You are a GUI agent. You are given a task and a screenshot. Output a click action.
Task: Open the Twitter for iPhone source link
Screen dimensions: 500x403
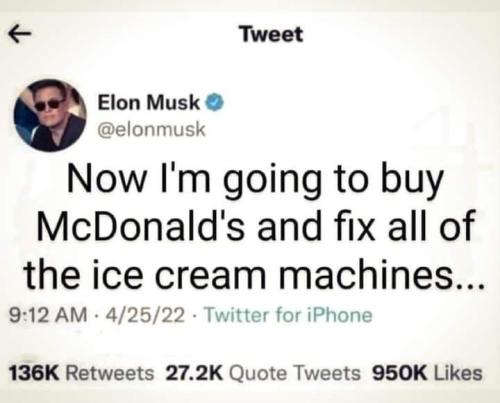pos(288,315)
